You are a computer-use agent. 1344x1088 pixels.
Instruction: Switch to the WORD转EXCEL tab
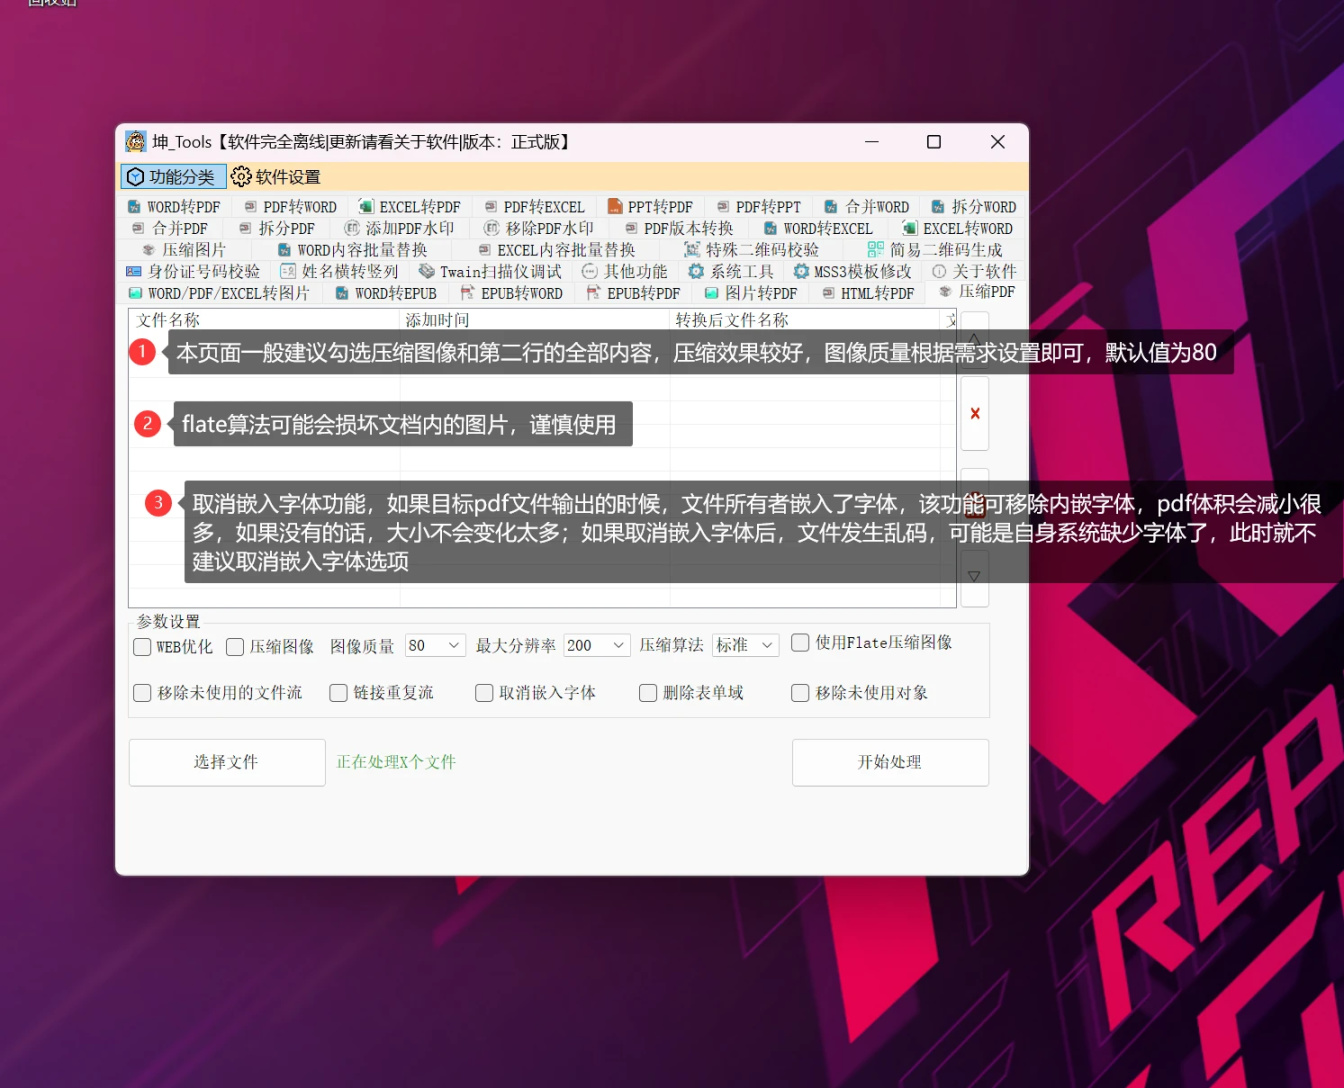(x=818, y=228)
